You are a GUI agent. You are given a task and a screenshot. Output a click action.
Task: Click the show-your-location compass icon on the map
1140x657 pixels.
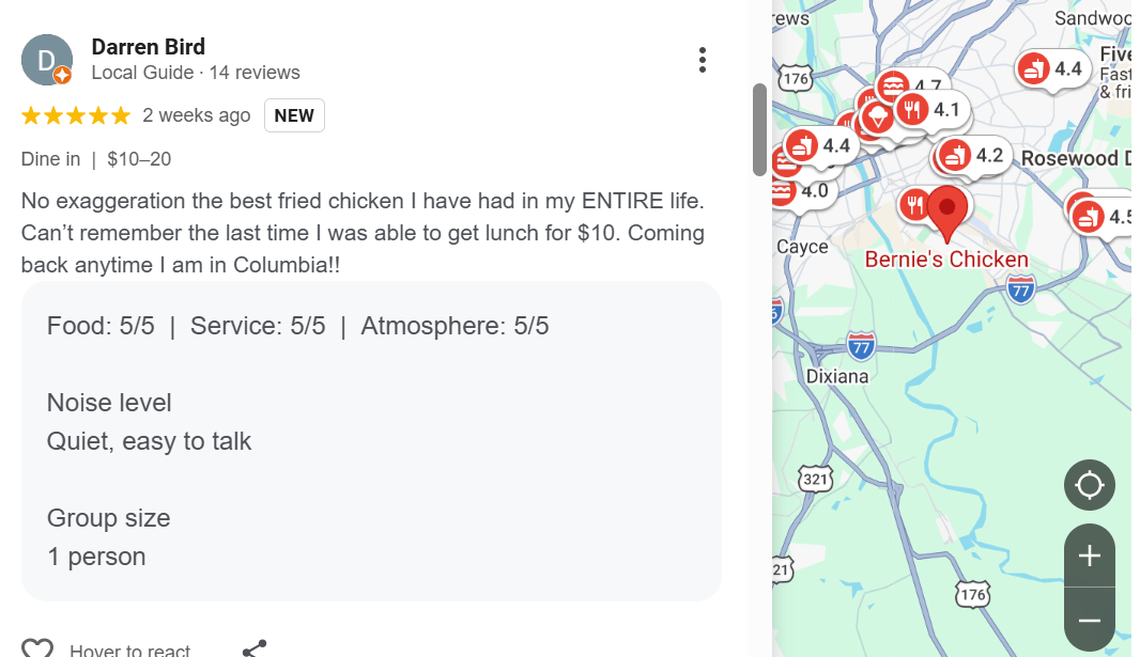tap(1089, 485)
